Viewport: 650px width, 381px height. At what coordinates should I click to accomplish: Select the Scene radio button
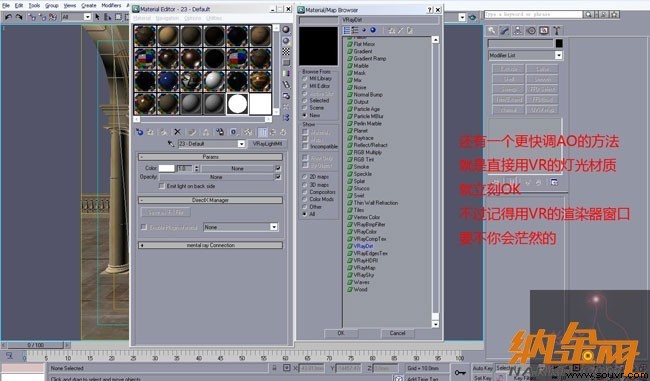coord(305,108)
